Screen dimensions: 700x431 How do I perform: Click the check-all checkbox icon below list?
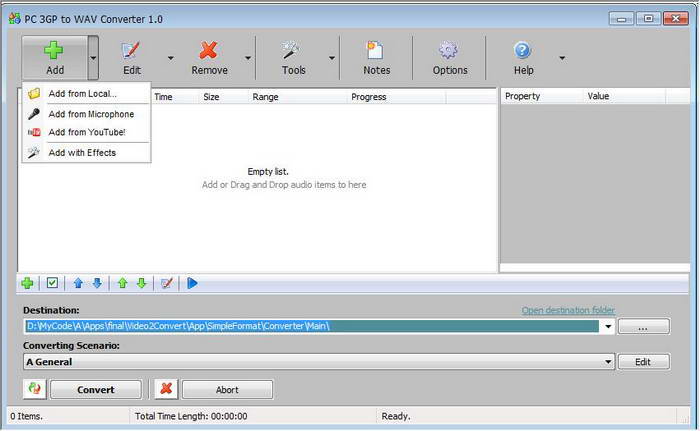52,283
